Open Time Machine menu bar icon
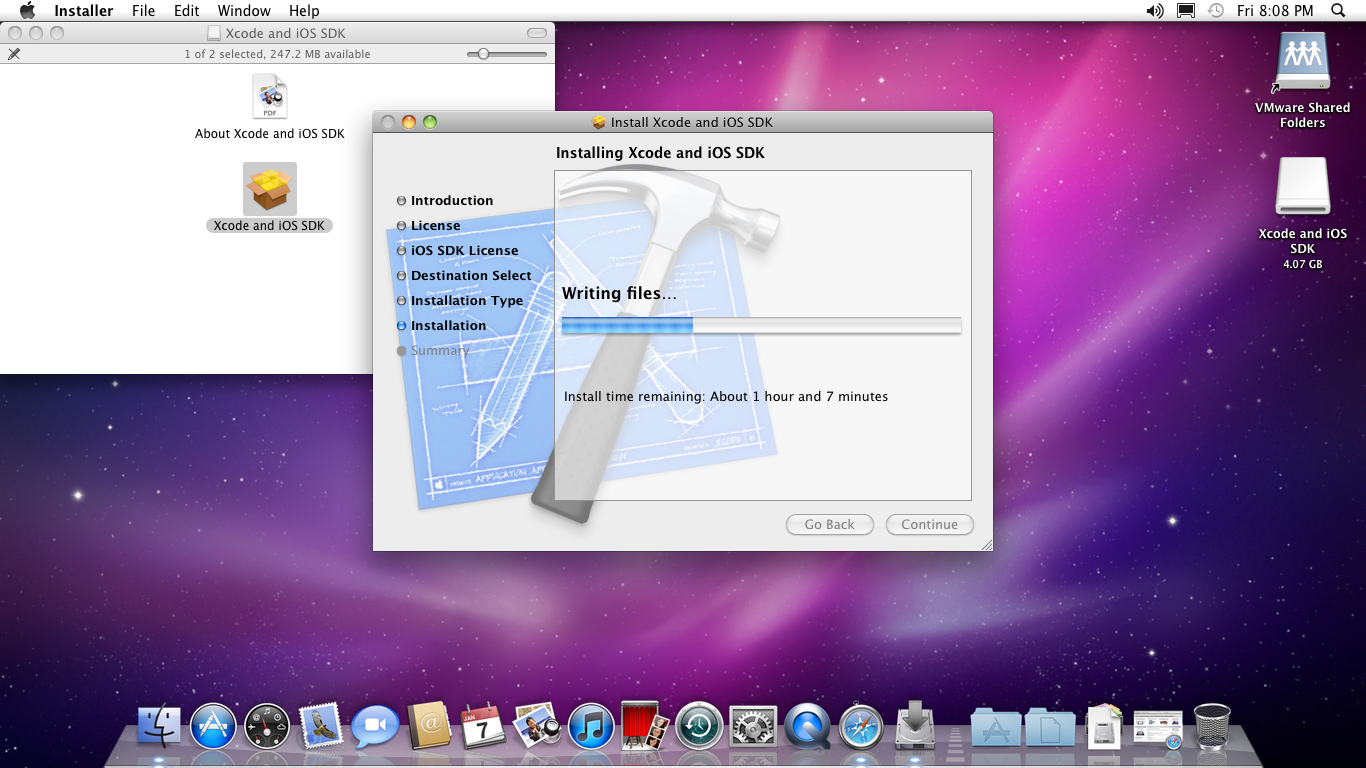Image resolution: width=1366 pixels, height=768 pixels. [1216, 11]
